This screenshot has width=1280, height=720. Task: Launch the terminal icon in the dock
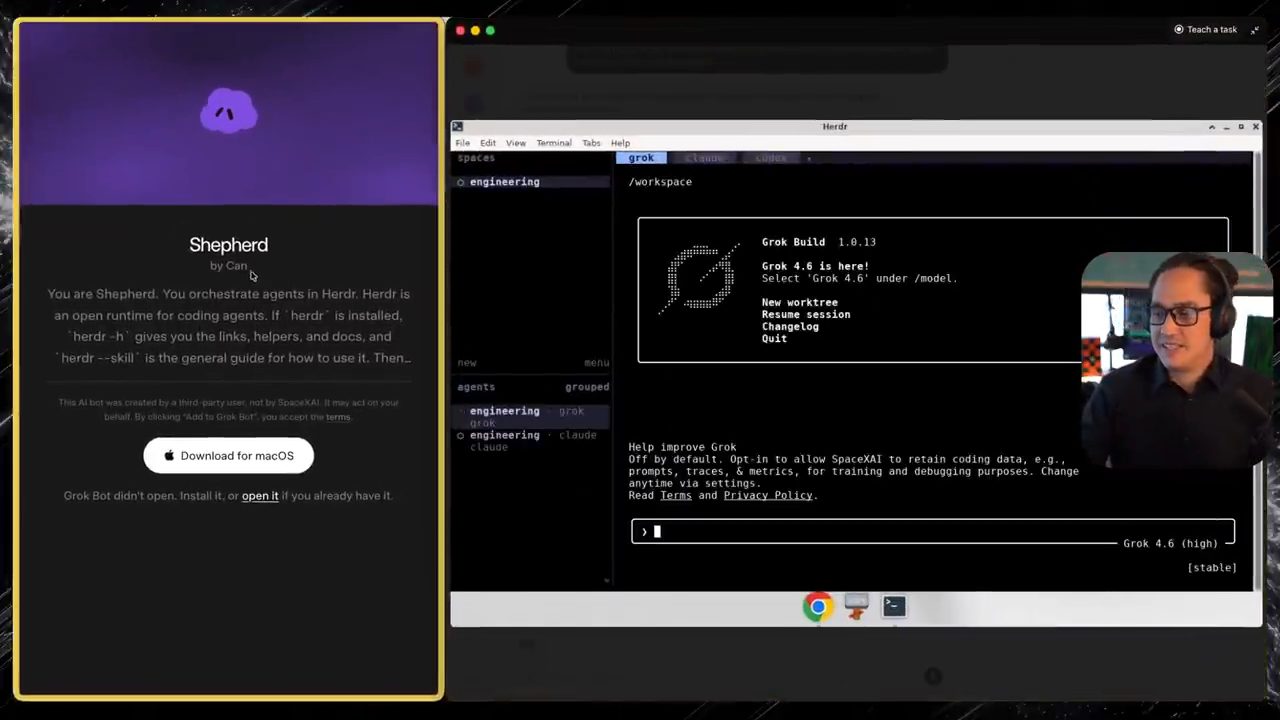(x=894, y=606)
